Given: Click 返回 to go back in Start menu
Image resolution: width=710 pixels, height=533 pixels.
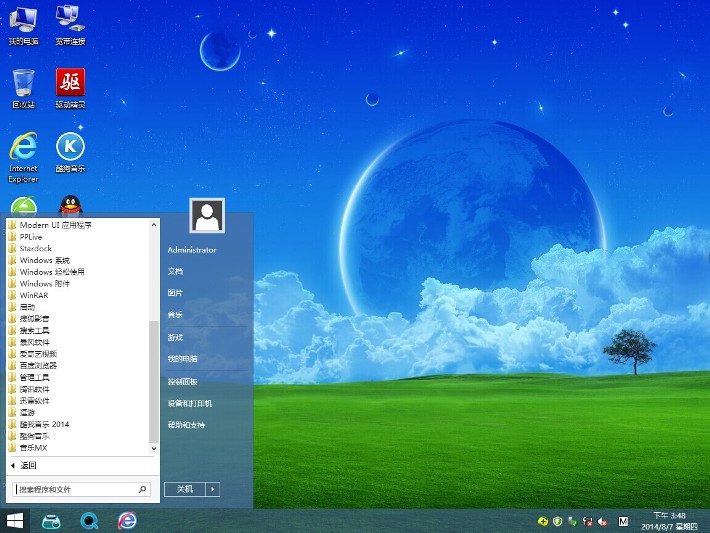Looking at the screenshot, I should click(28, 465).
